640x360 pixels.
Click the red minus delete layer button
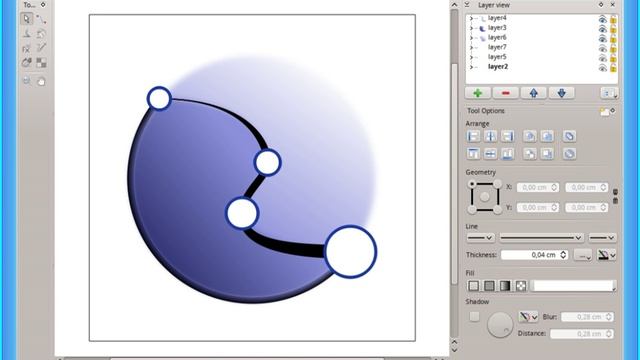pos(506,93)
